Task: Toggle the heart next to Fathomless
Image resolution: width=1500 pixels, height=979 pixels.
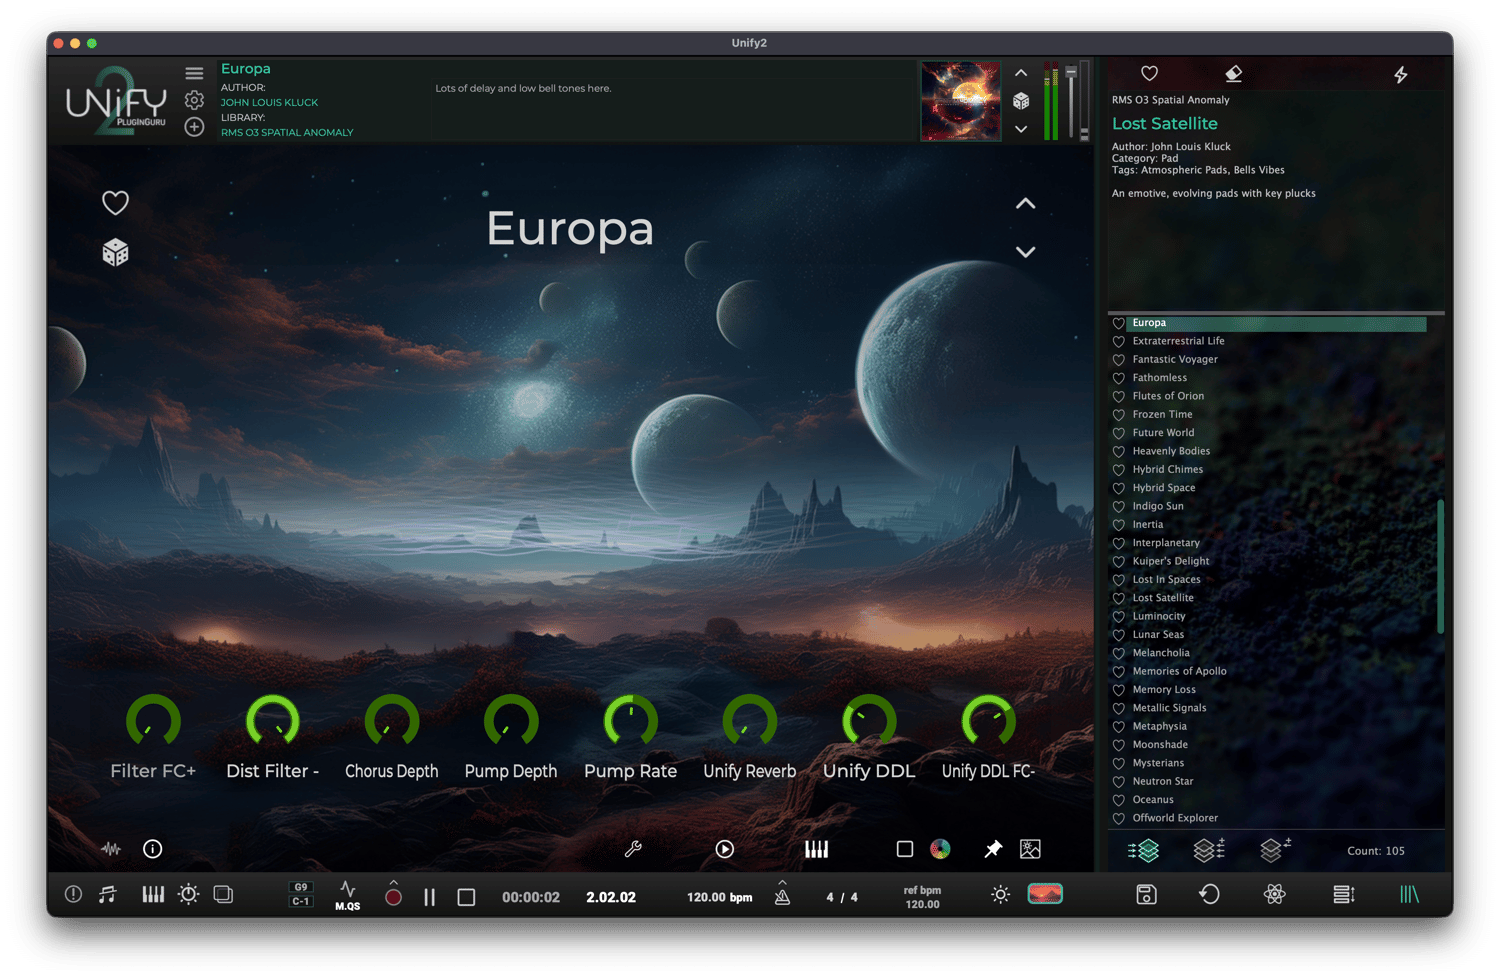Action: tap(1119, 378)
